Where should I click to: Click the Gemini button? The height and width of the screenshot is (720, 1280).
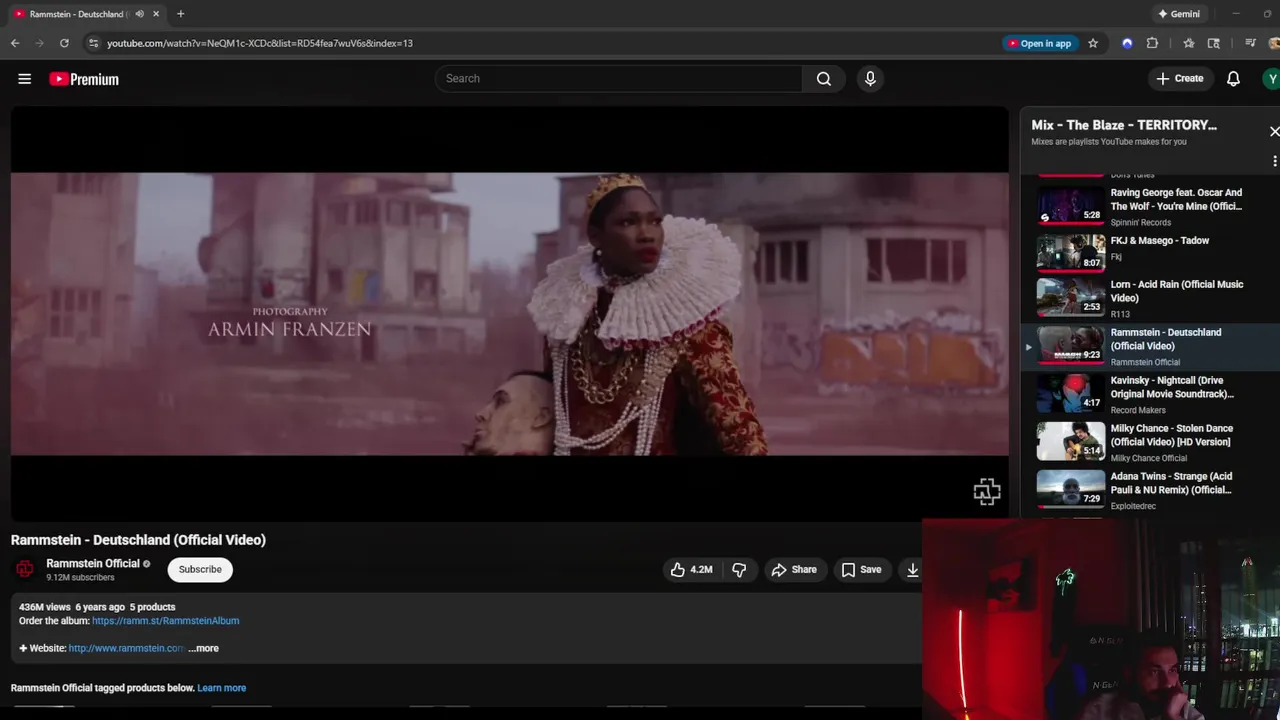click(x=1178, y=14)
